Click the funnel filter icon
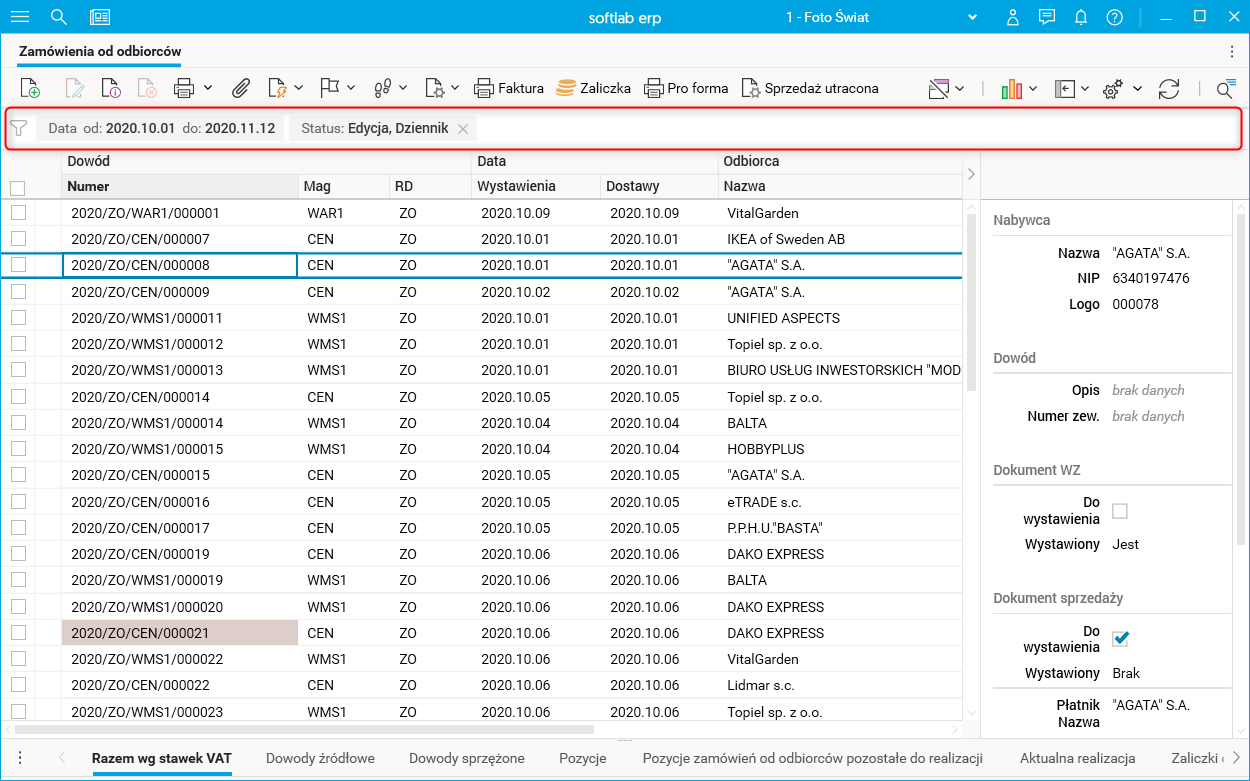1250x781 pixels. click(18, 128)
